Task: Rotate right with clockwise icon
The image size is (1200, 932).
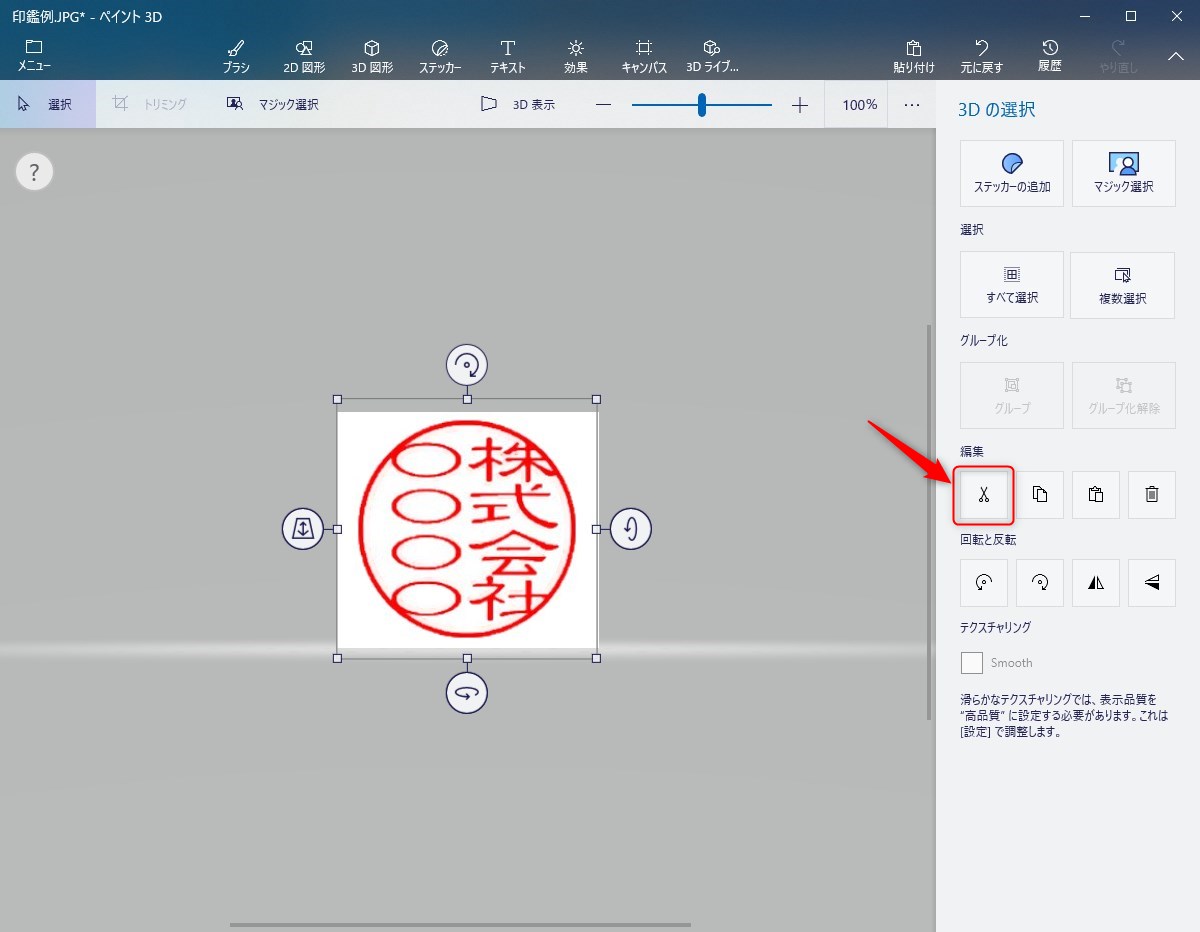Action: pos(1040,583)
